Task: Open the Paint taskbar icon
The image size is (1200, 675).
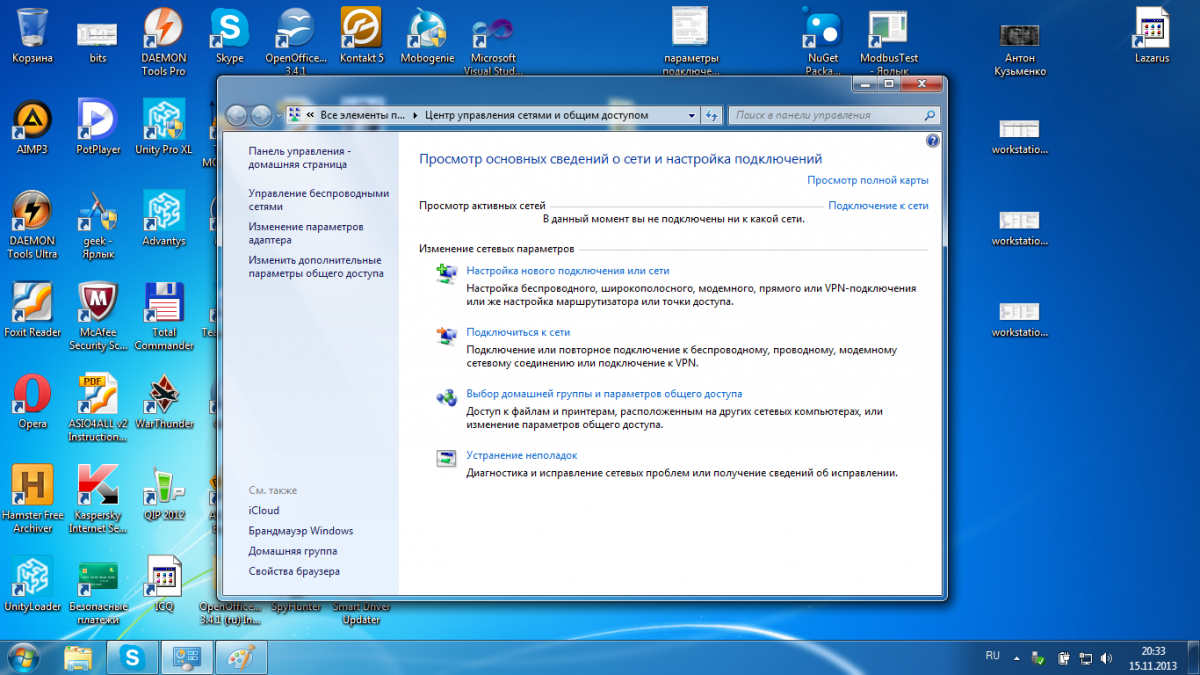Action: click(x=241, y=657)
